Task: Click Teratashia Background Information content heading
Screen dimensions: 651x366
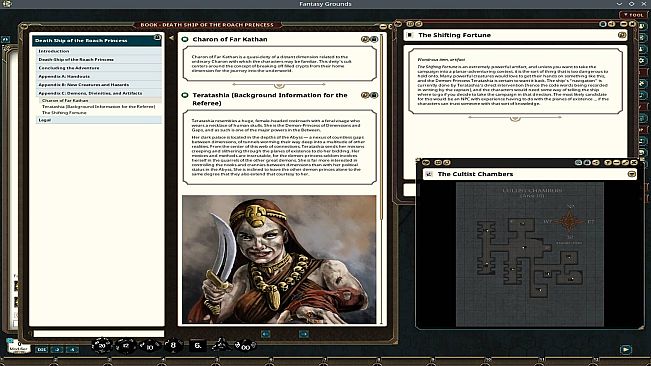Action: point(270,99)
